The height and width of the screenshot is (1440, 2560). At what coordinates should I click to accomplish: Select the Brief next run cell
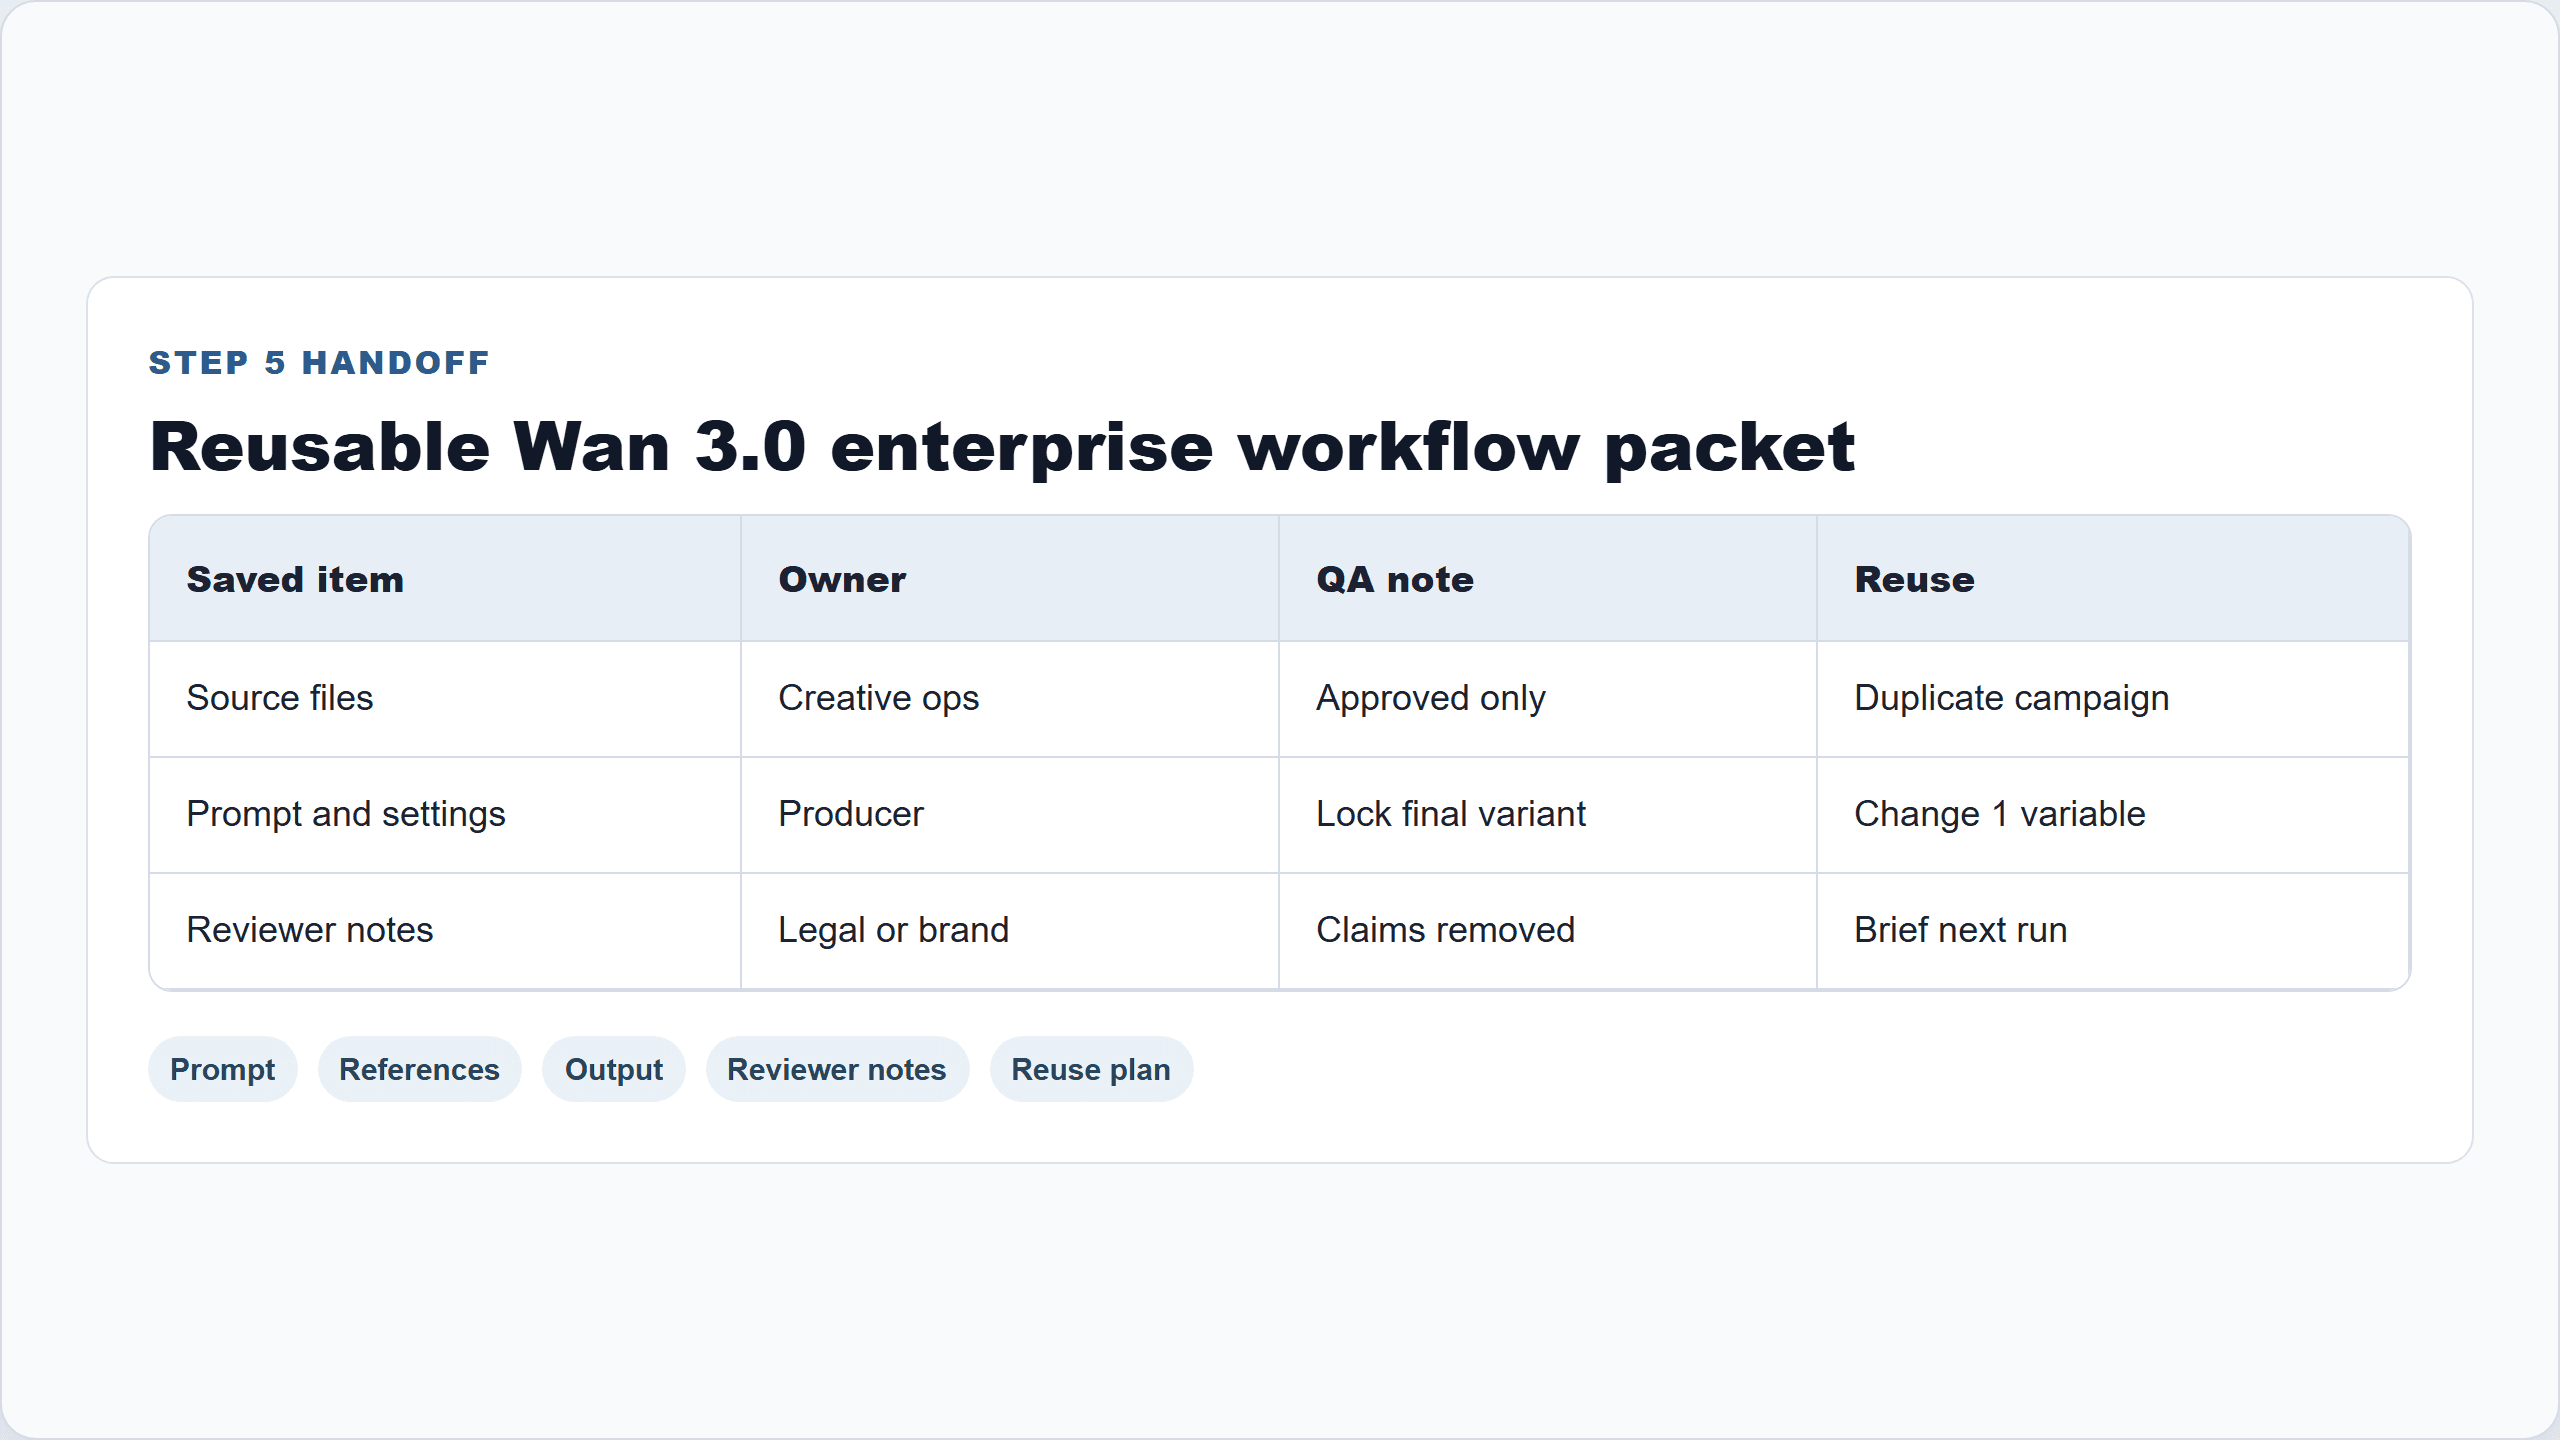tap(2113, 931)
